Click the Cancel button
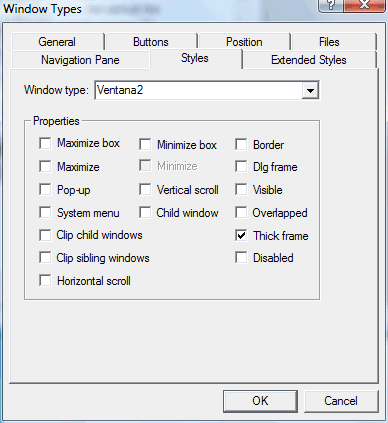This screenshot has height=423, width=388. (341, 401)
